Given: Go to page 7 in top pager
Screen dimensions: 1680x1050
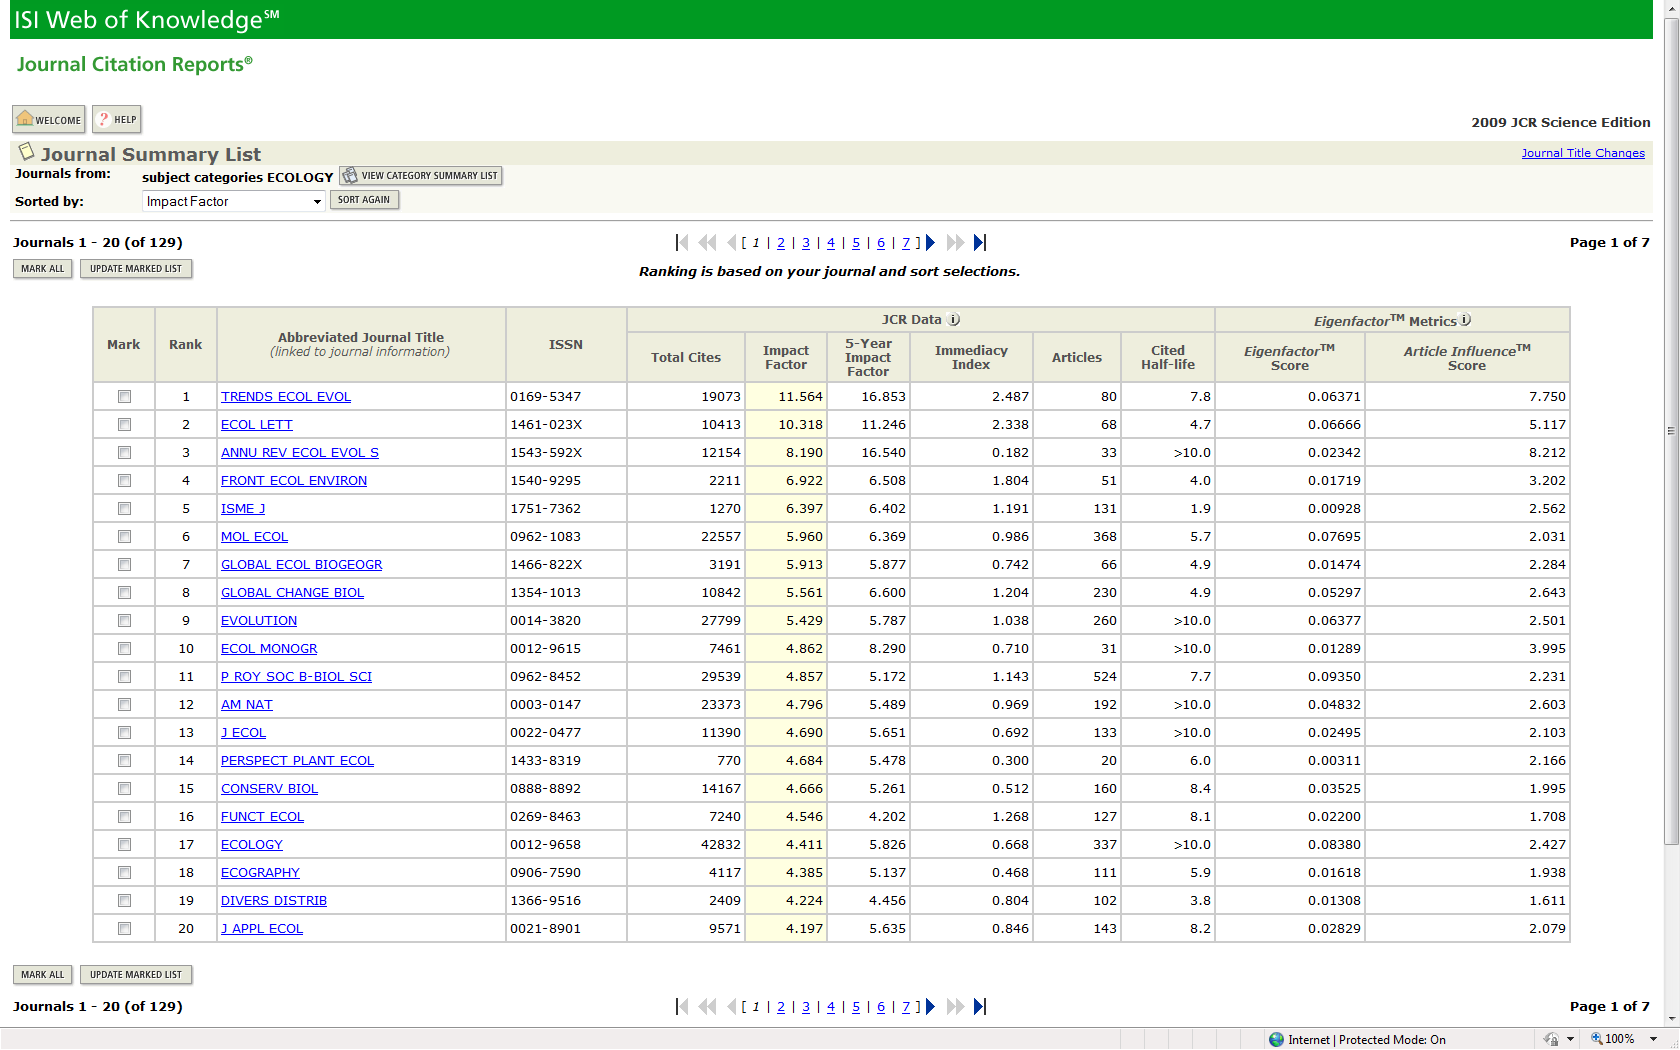Looking at the screenshot, I should coord(906,243).
